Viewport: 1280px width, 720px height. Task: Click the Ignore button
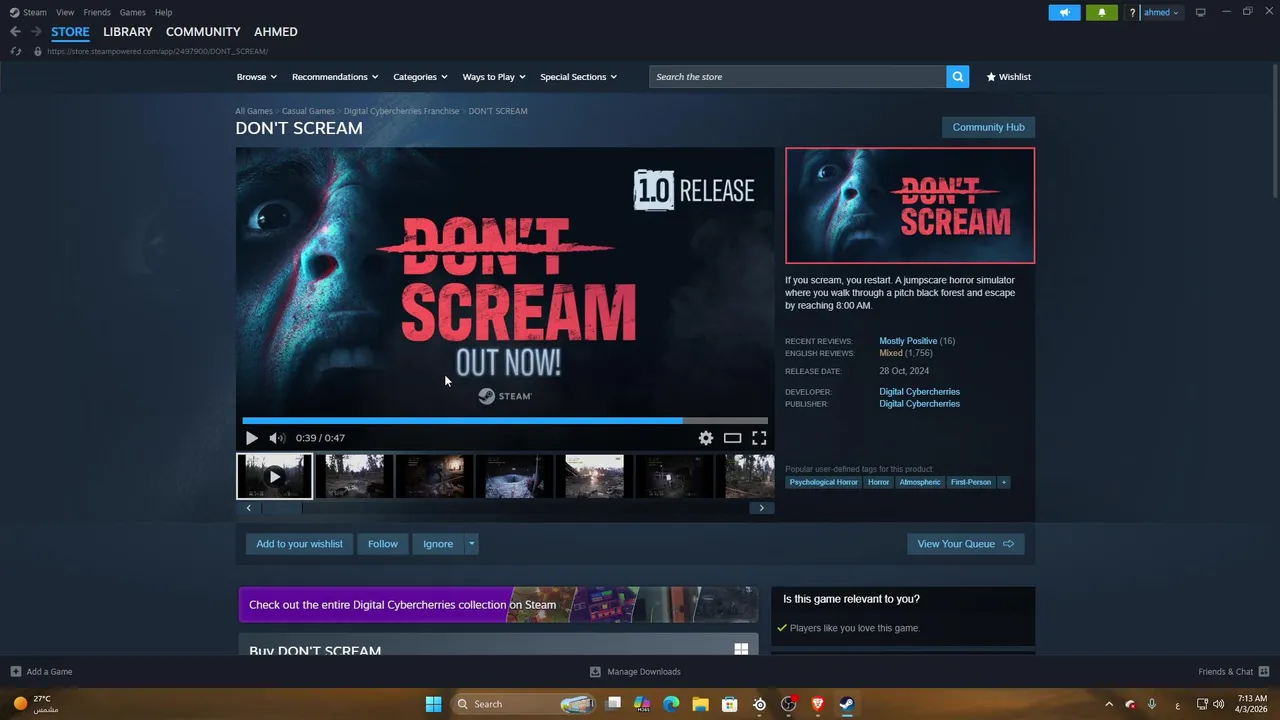pos(438,544)
